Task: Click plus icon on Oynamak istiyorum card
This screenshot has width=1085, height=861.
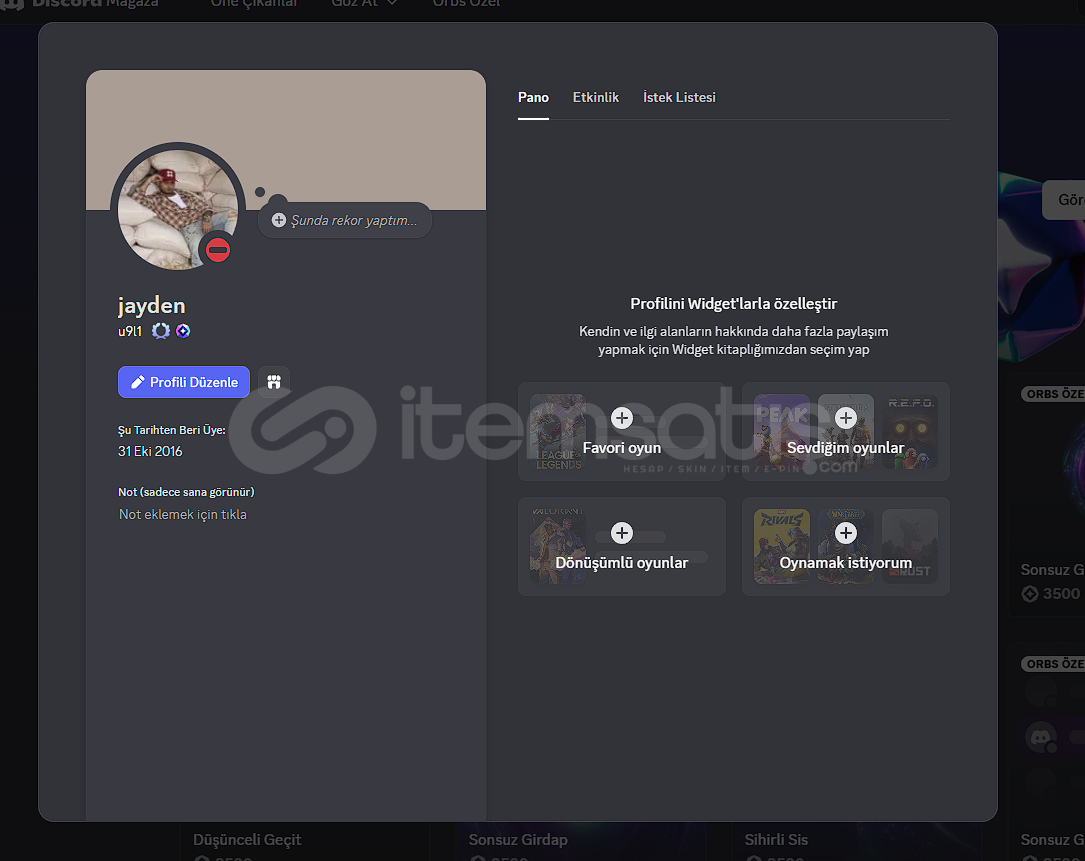Action: pos(846,533)
